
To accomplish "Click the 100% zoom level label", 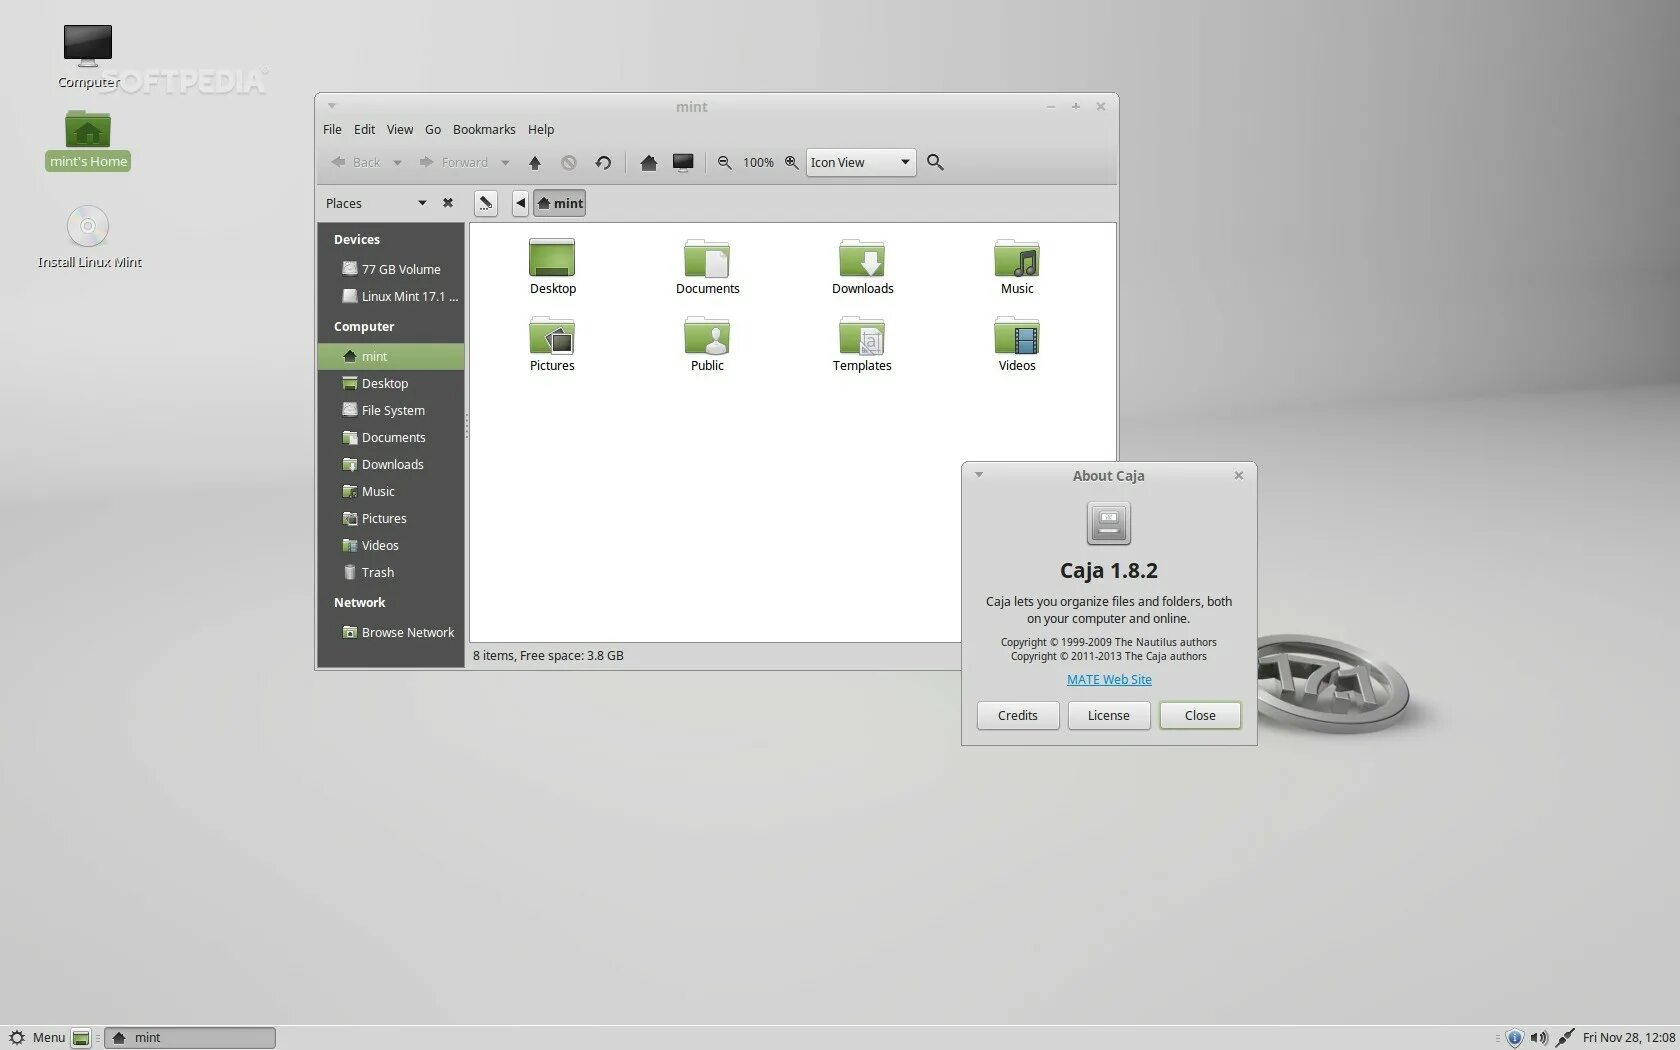I will point(758,162).
